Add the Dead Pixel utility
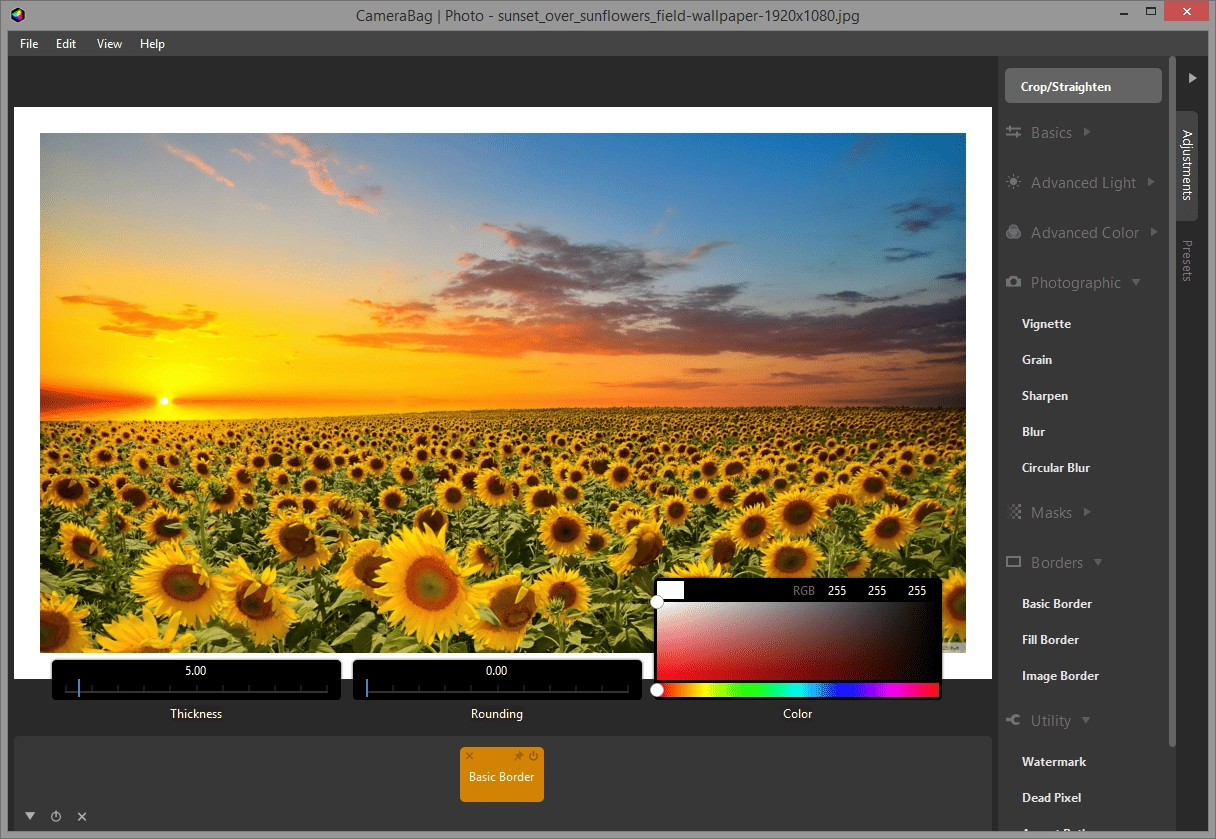1216x839 pixels. pyautogui.click(x=1051, y=798)
